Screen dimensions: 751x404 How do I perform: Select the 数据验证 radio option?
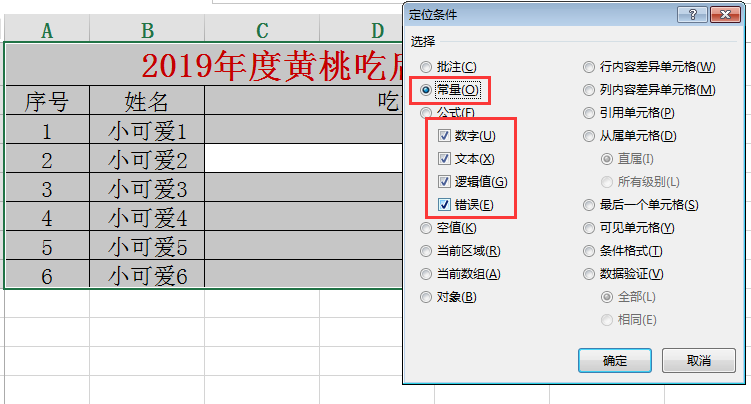pyautogui.click(x=590, y=274)
